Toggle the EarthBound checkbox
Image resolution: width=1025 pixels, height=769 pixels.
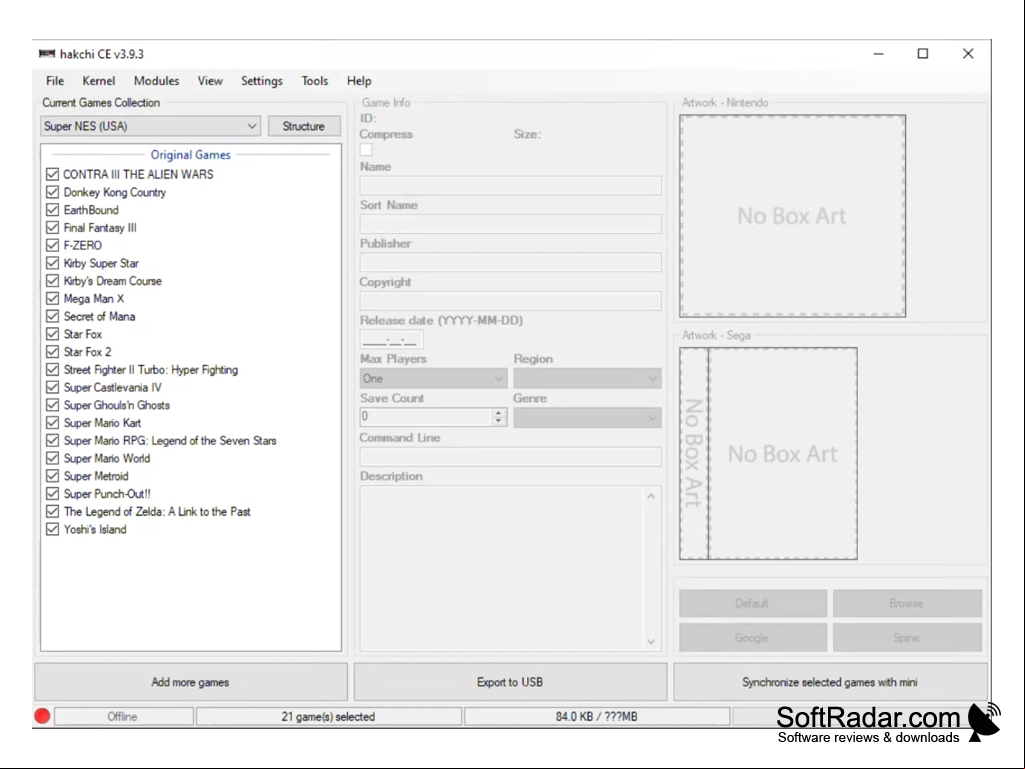tap(53, 210)
